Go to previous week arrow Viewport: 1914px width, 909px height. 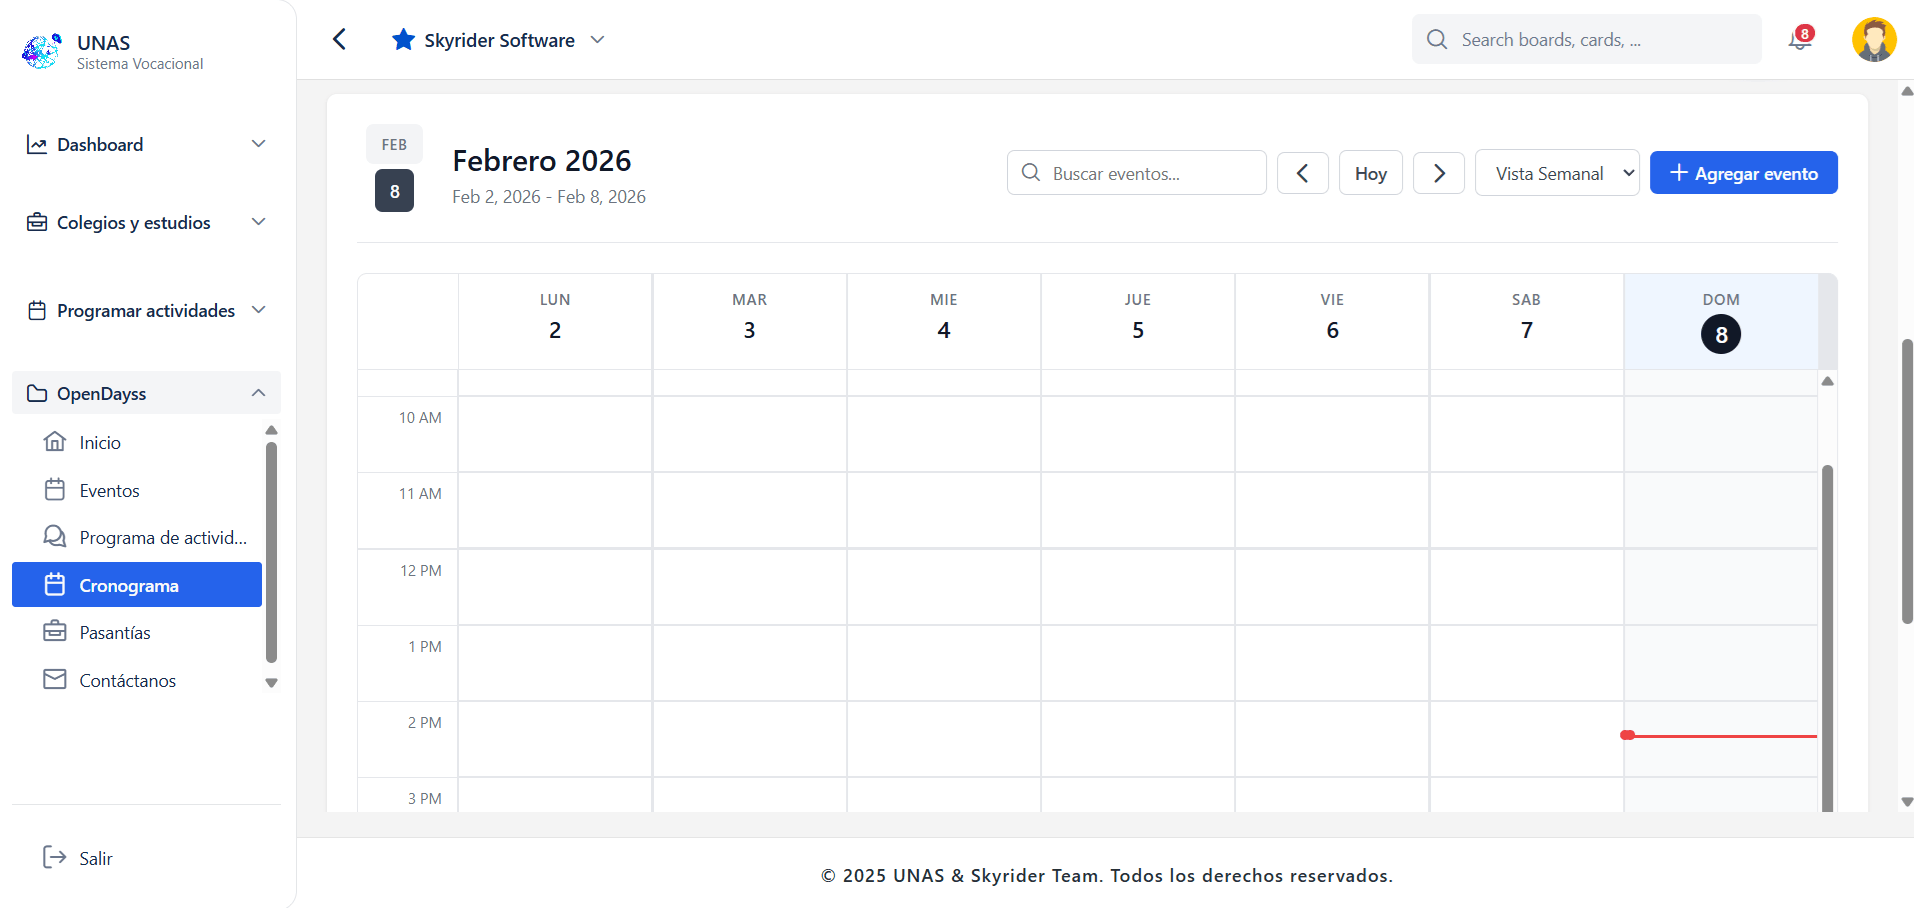[x=1302, y=173]
